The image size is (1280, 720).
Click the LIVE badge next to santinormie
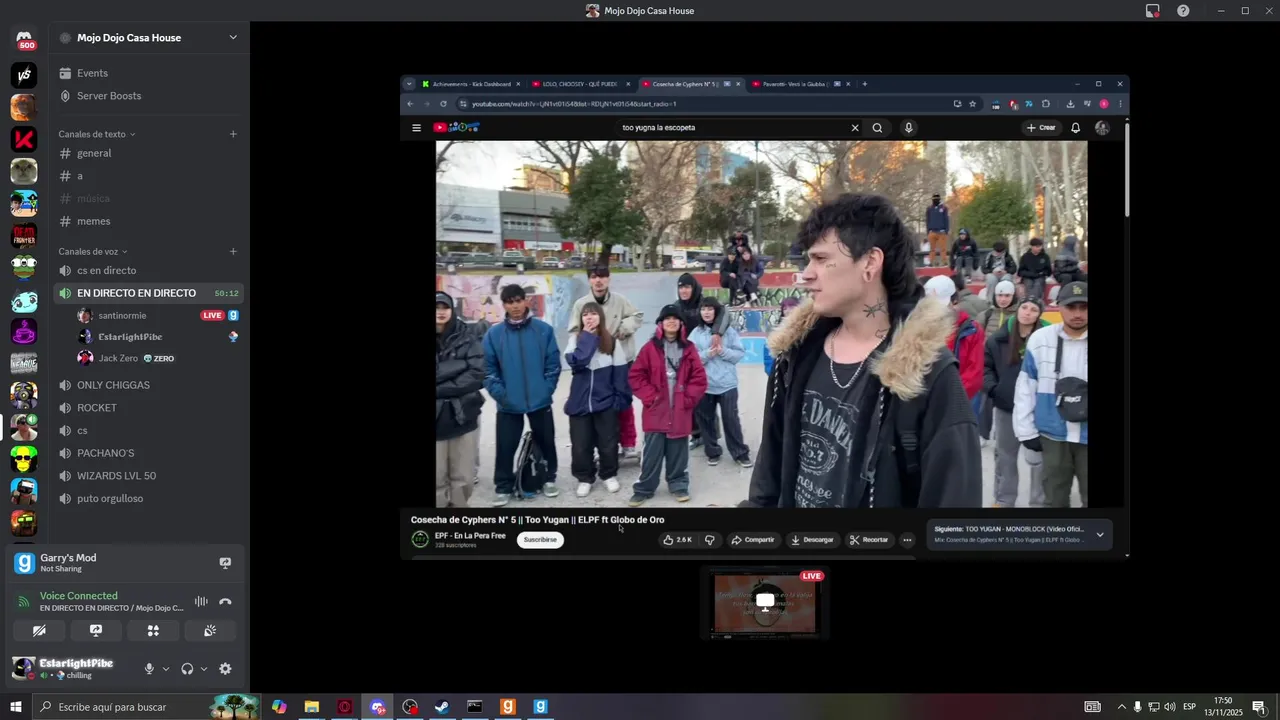(212, 315)
